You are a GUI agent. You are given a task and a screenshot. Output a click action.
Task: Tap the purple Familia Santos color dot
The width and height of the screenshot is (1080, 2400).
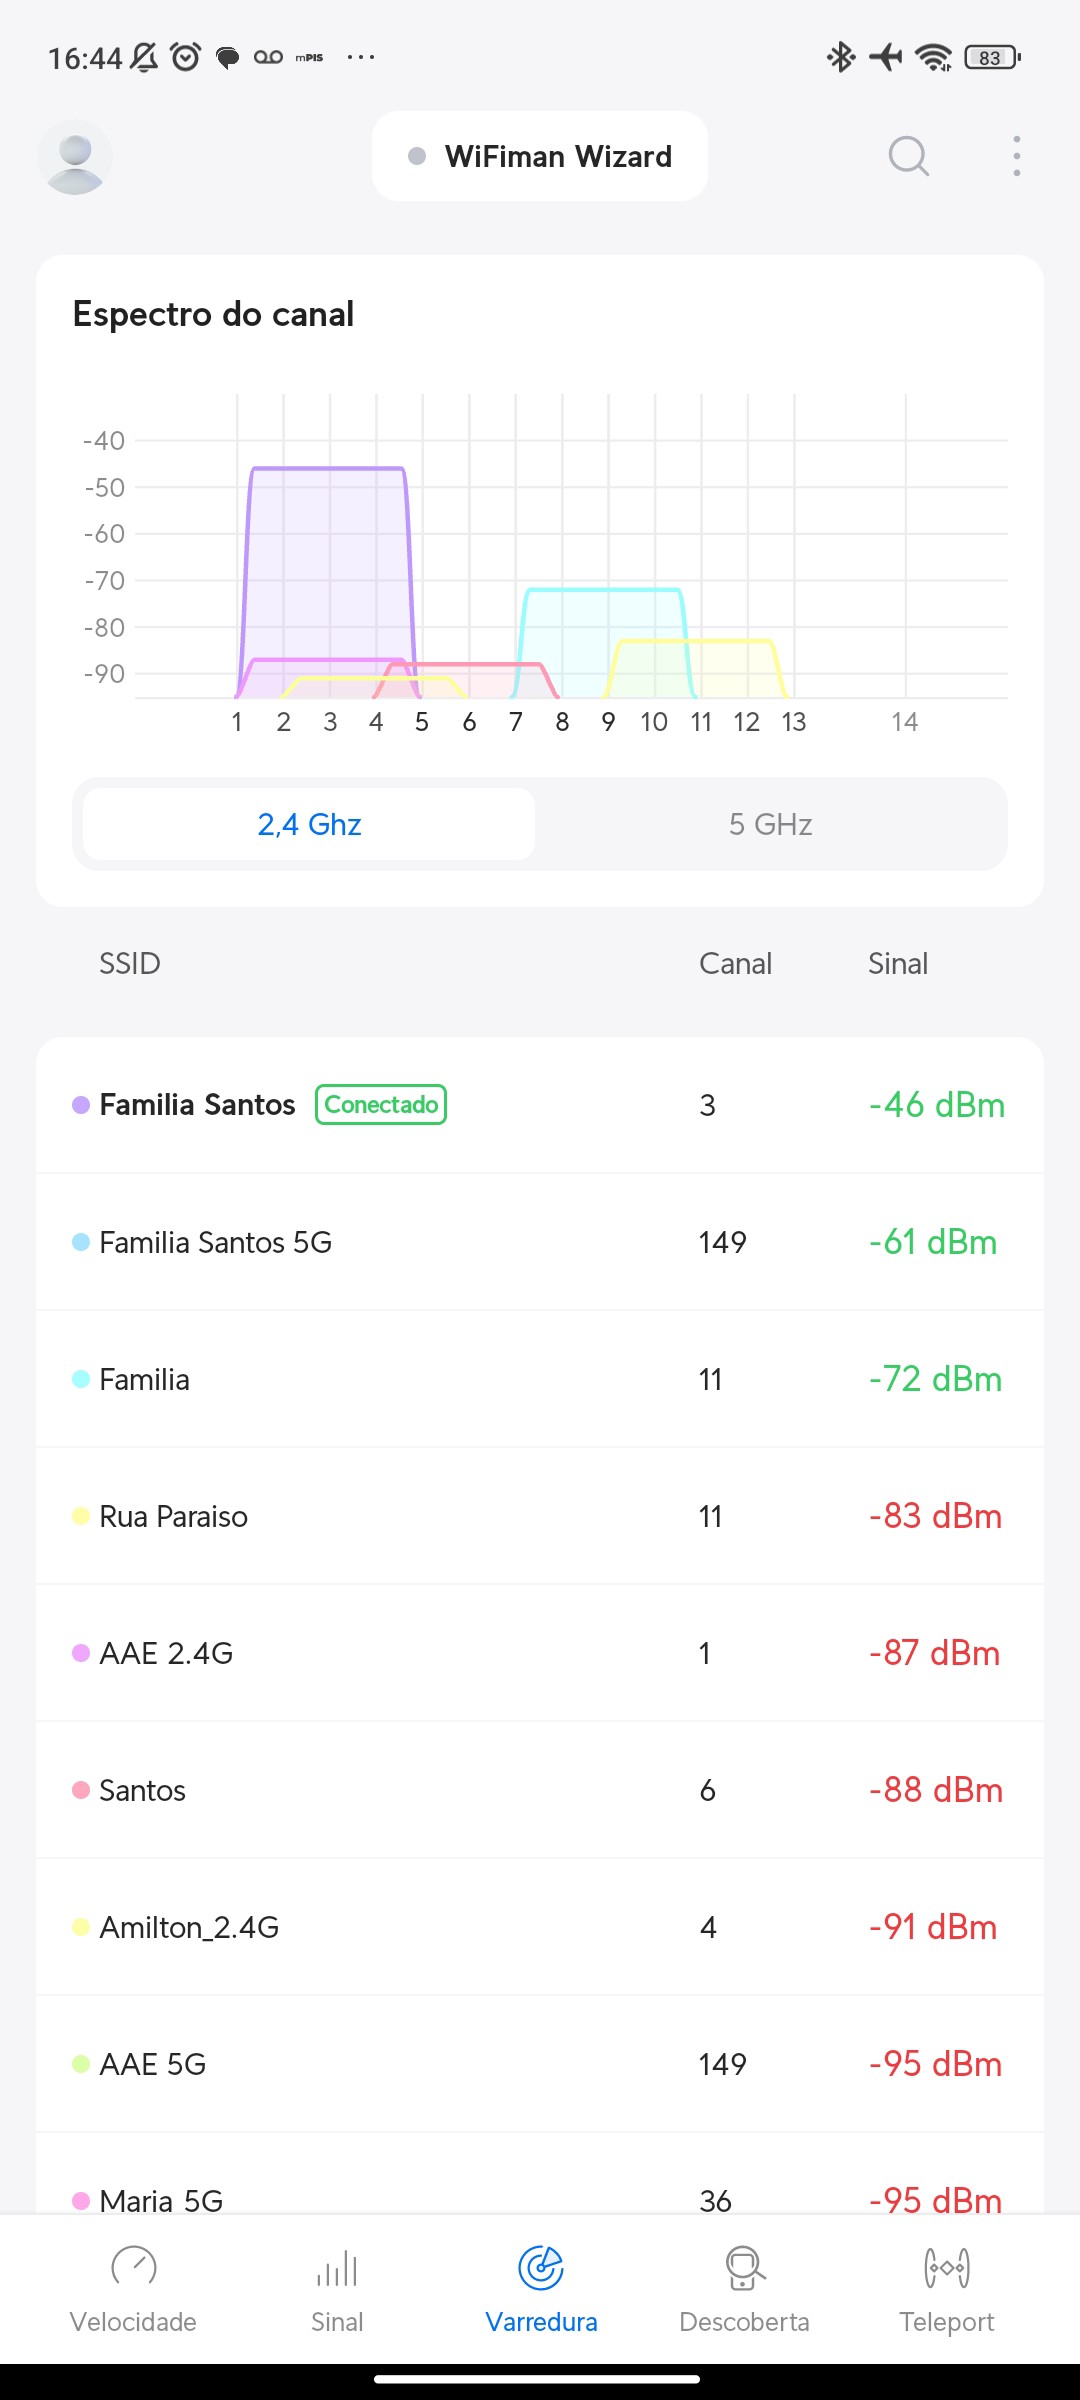click(81, 1105)
